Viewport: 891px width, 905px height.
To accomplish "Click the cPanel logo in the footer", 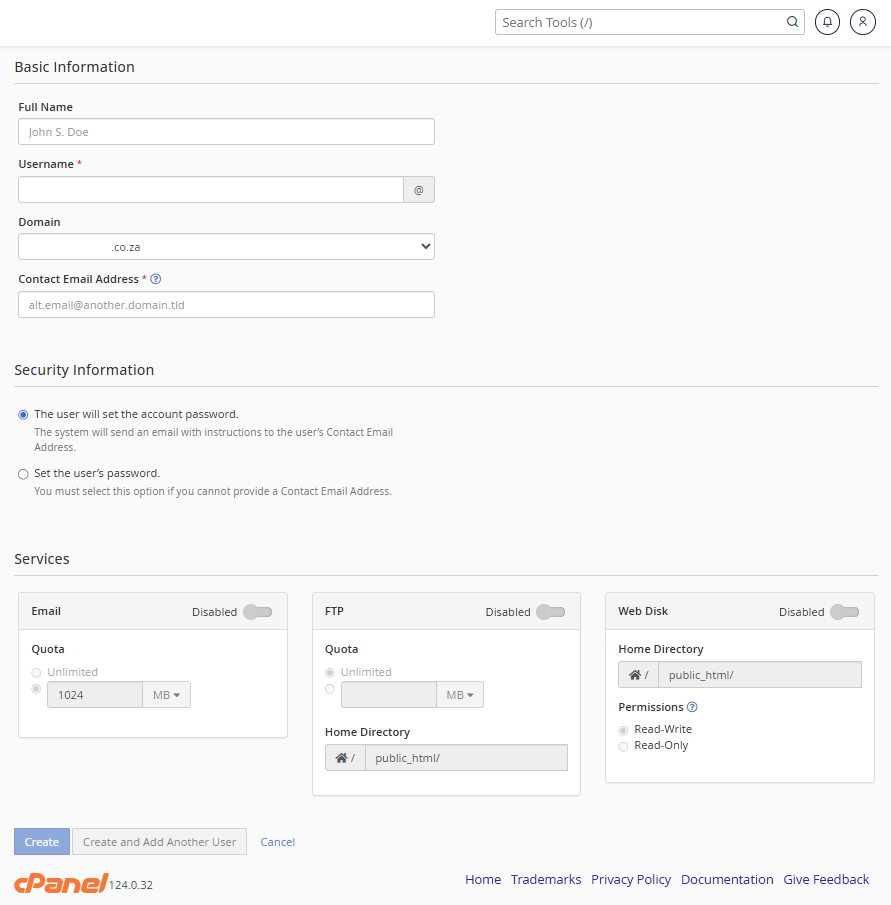I will tap(60, 882).
